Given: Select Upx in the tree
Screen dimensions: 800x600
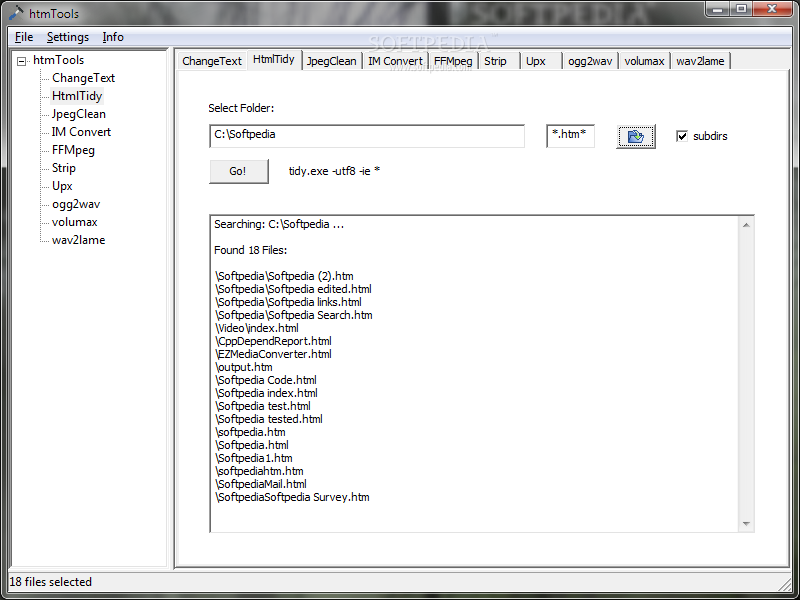Looking at the screenshot, I should (x=62, y=186).
